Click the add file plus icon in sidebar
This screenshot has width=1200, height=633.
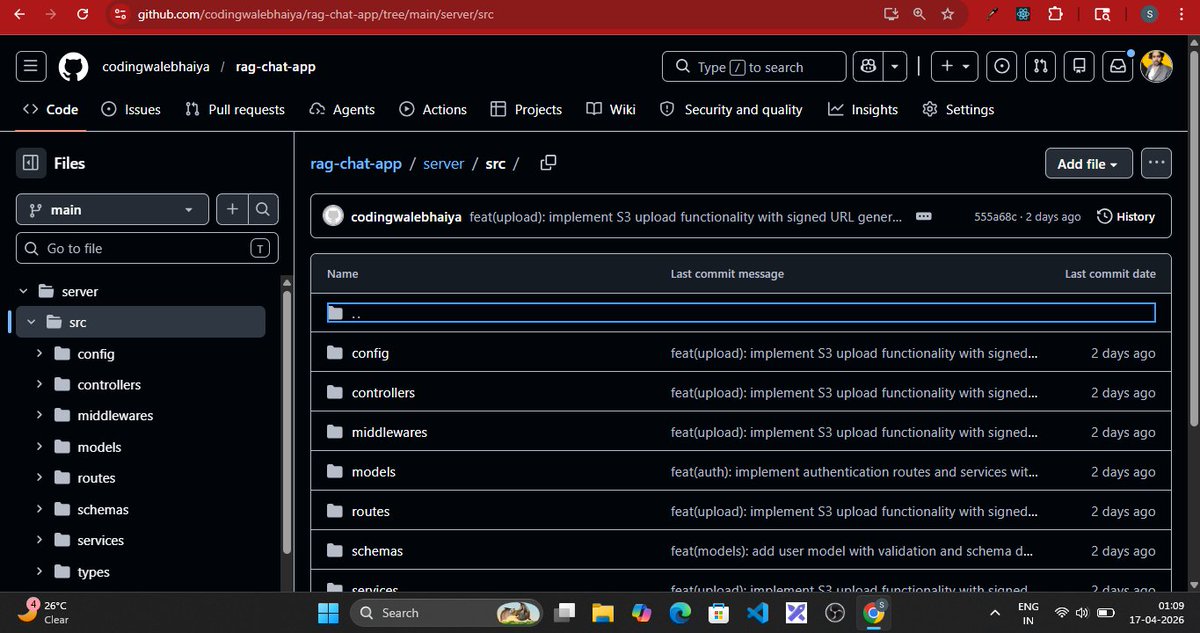point(232,209)
